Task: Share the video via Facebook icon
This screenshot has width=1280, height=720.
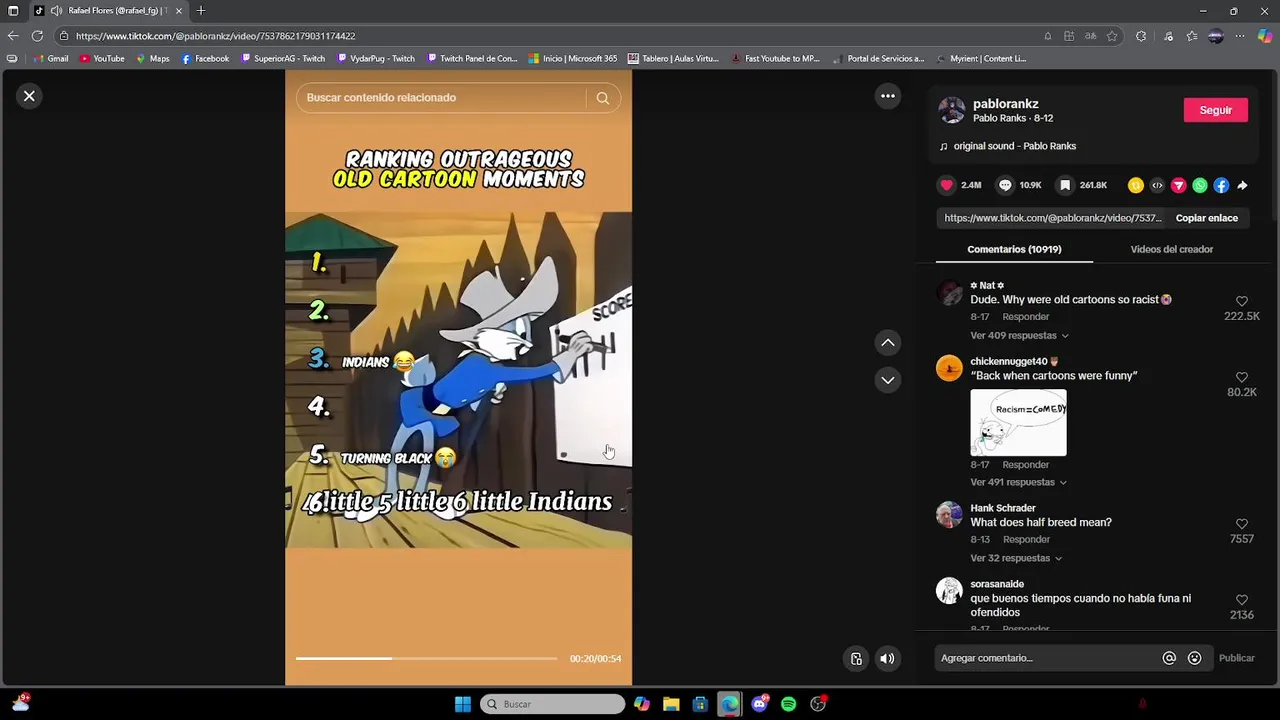Action: tap(1221, 185)
